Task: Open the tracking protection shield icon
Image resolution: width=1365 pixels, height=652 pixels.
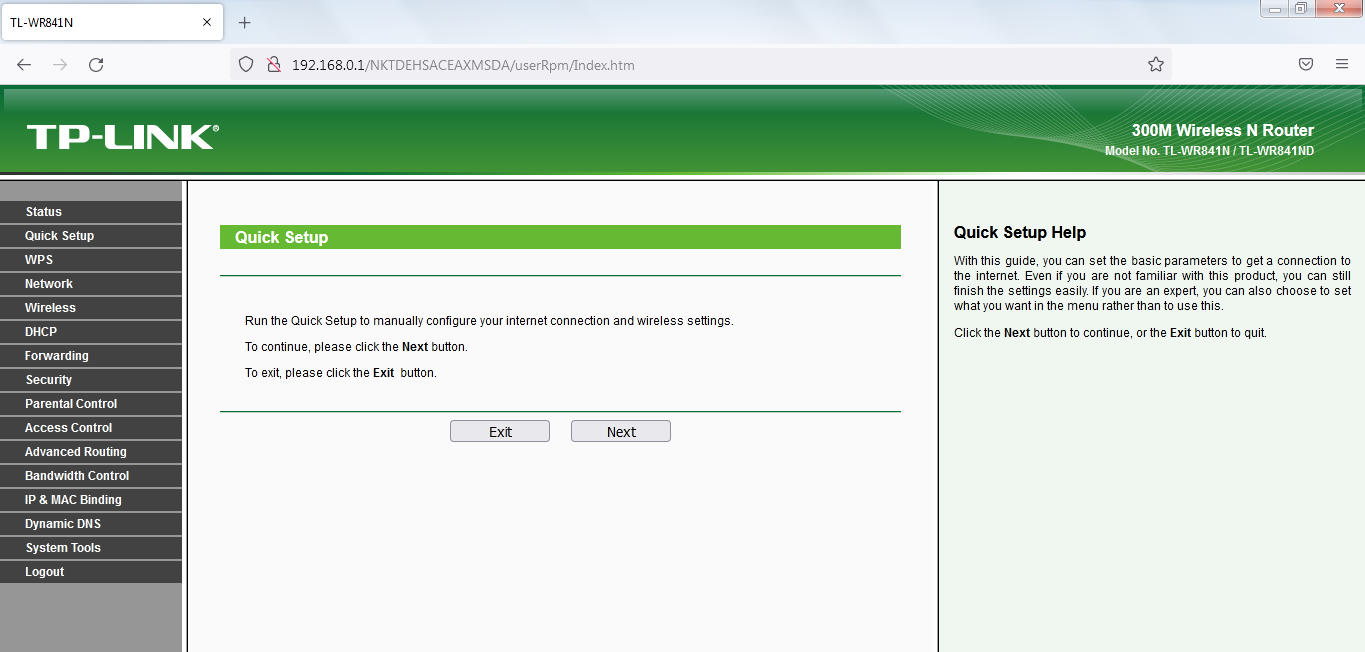Action: coord(246,65)
